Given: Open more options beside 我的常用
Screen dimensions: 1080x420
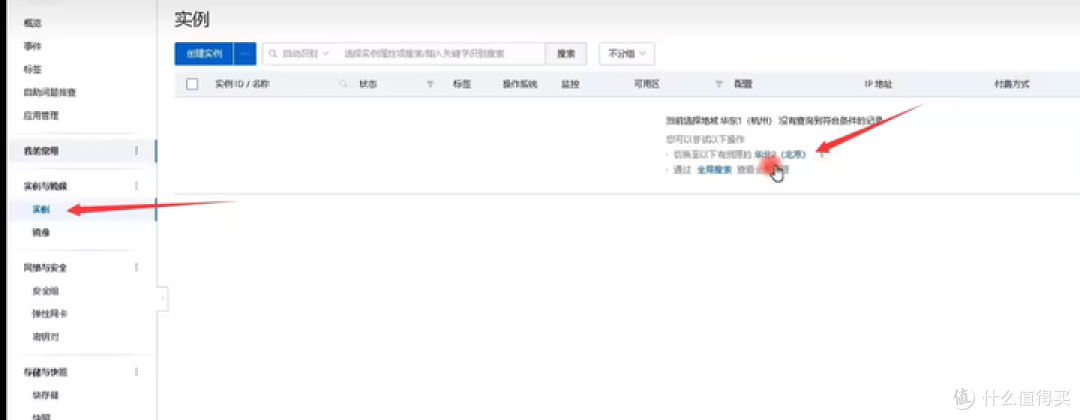Looking at the screenshot, I should 136,151.
